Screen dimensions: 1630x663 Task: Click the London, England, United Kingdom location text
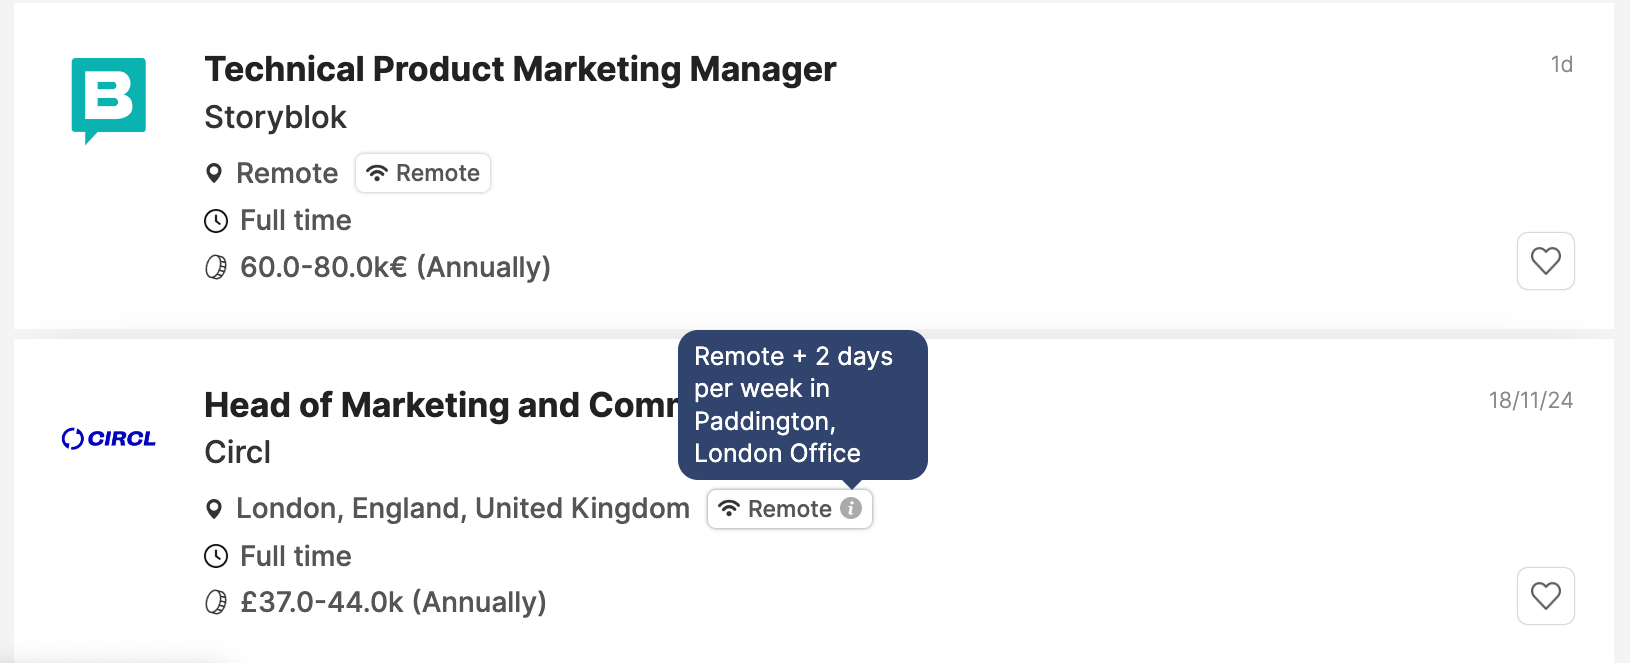[462, 508]
